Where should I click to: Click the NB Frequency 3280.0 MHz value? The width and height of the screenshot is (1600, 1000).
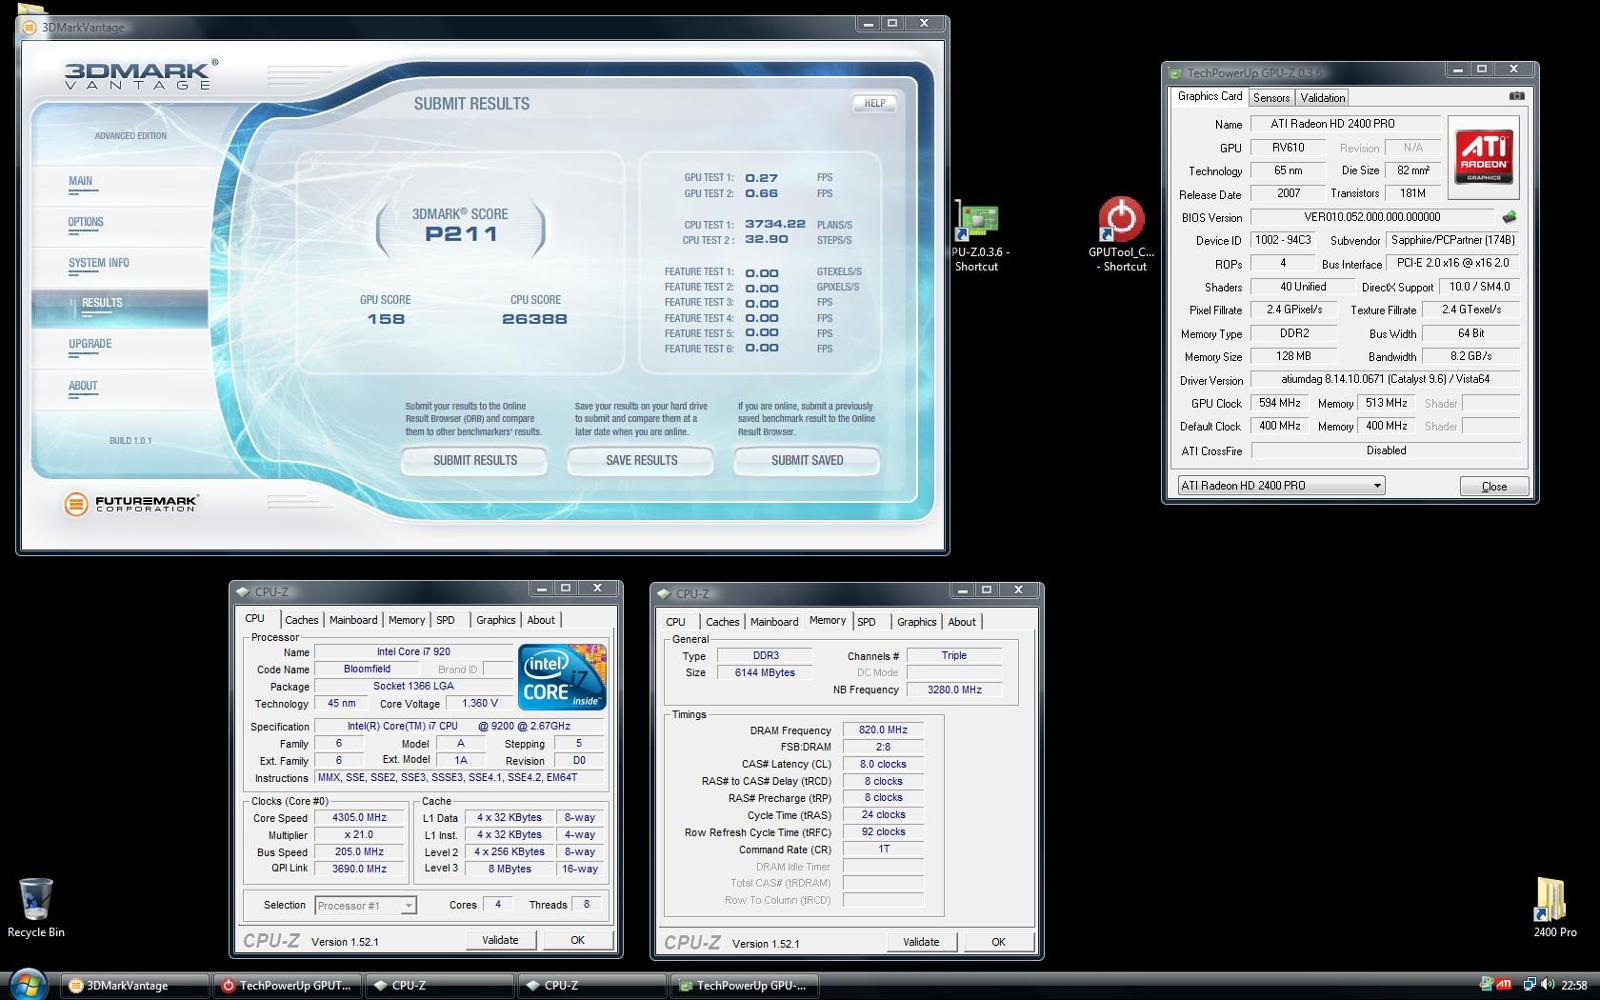(x=954, y=690)
